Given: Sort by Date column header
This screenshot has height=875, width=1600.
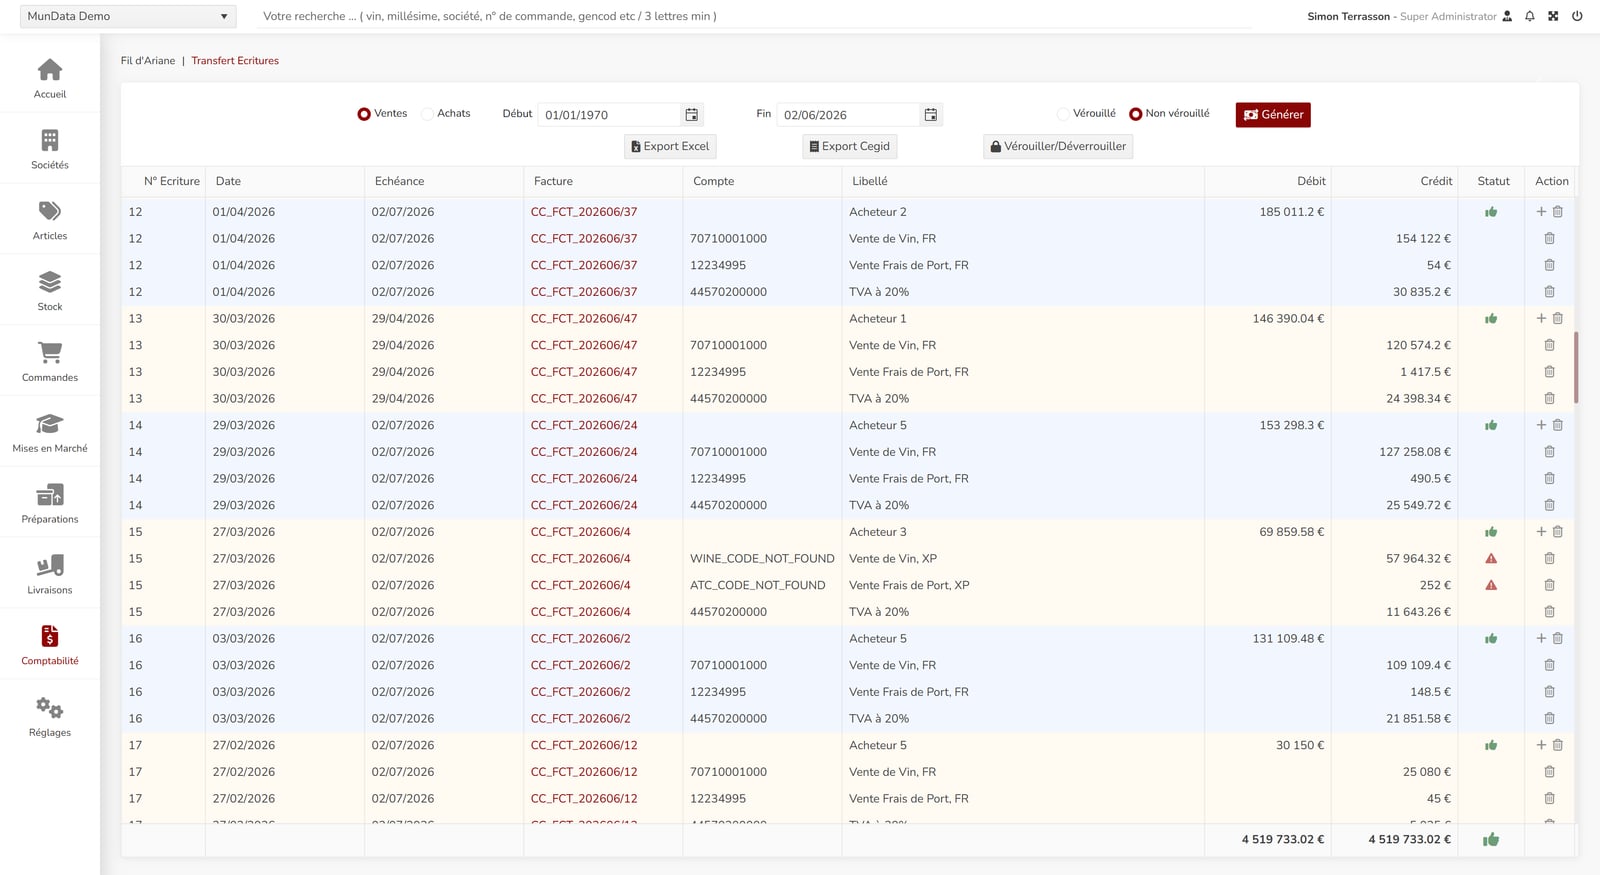Looking at the screenshot, I should (228, 181).
